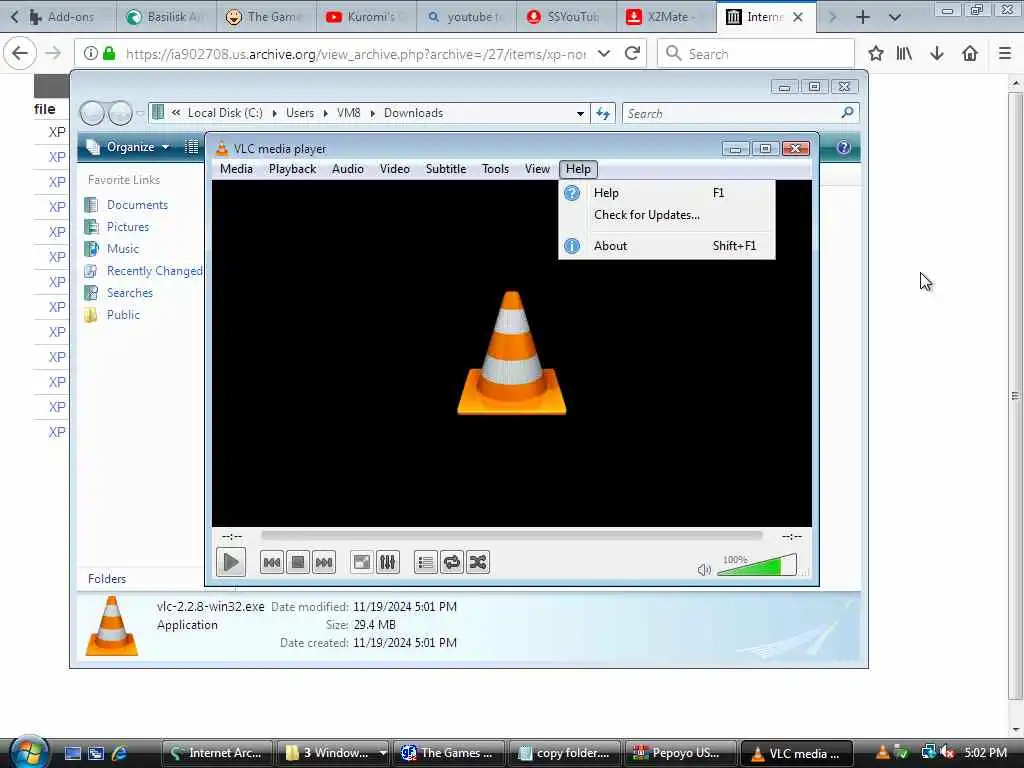This screenshot has height=768, width=1024.
Task: Click previous media button in VLC
Action: click(x=272, y=562)
